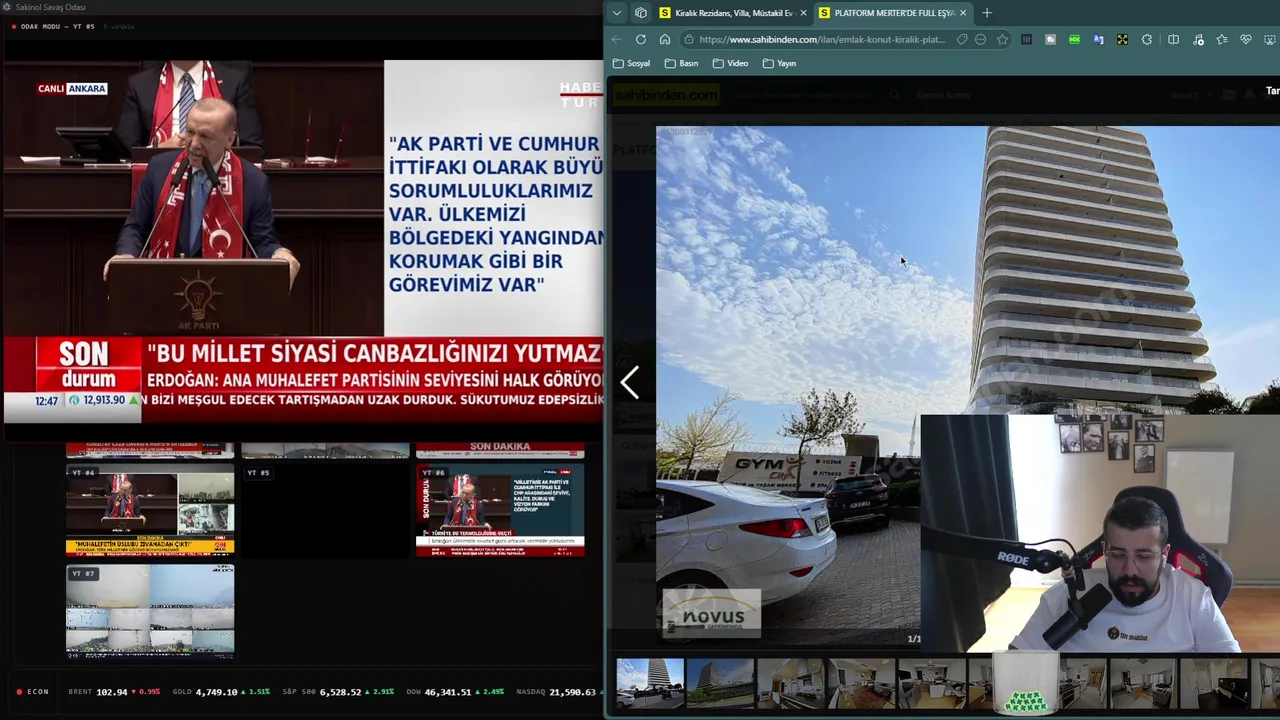The width and height of the screenshot is (1280, 720).
Task: Open the empty YT #5 stream tile
Action: point(325,510)
